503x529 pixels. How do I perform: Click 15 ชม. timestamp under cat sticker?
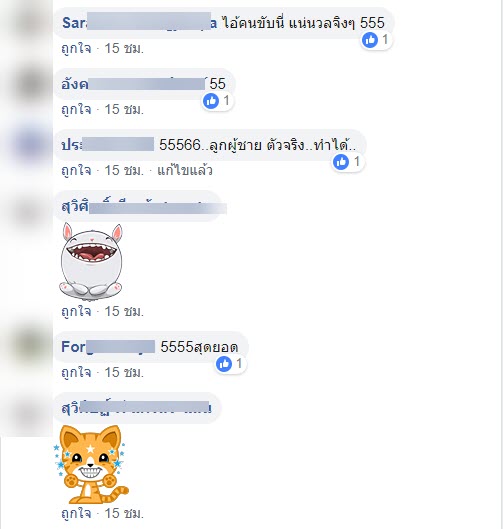124,513
